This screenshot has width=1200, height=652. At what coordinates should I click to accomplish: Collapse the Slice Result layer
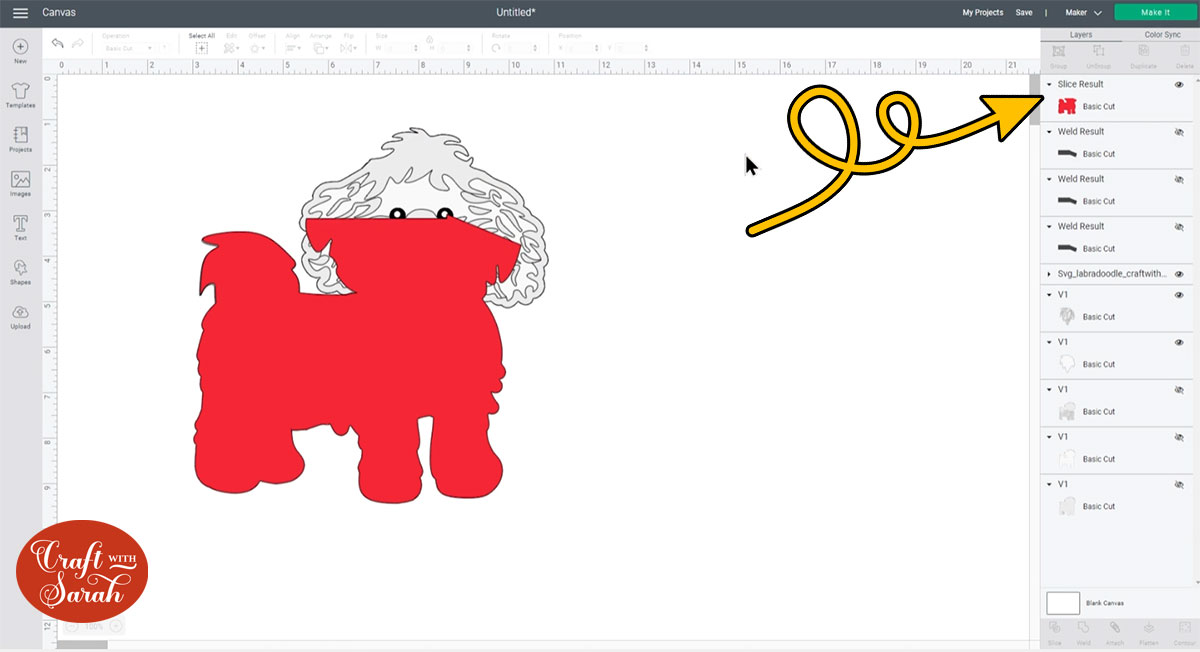[x=1049, y=85]
